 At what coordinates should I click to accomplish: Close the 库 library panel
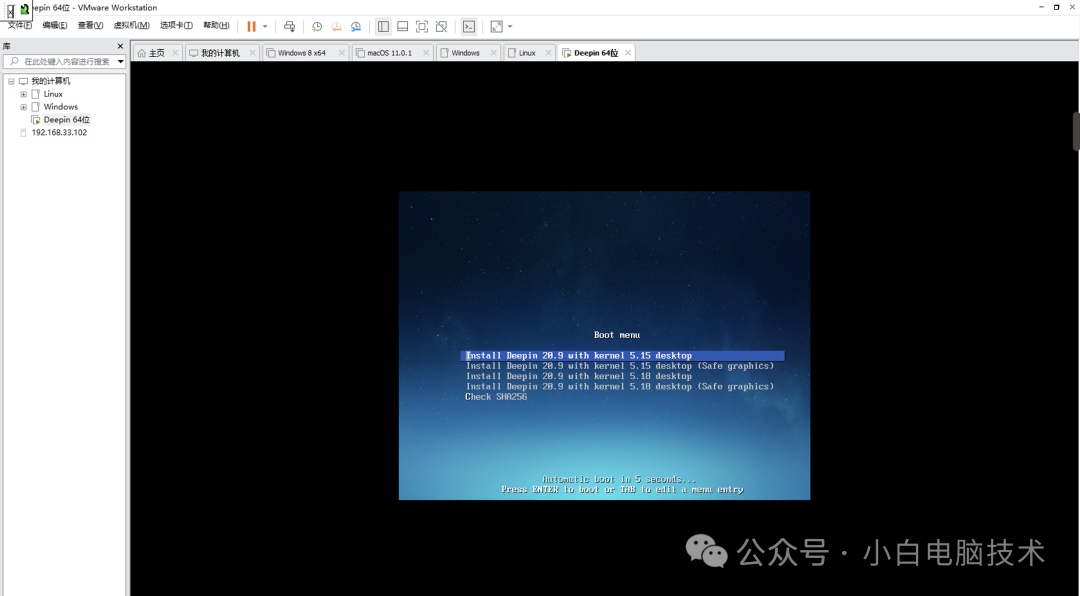(x=120, y=46)
